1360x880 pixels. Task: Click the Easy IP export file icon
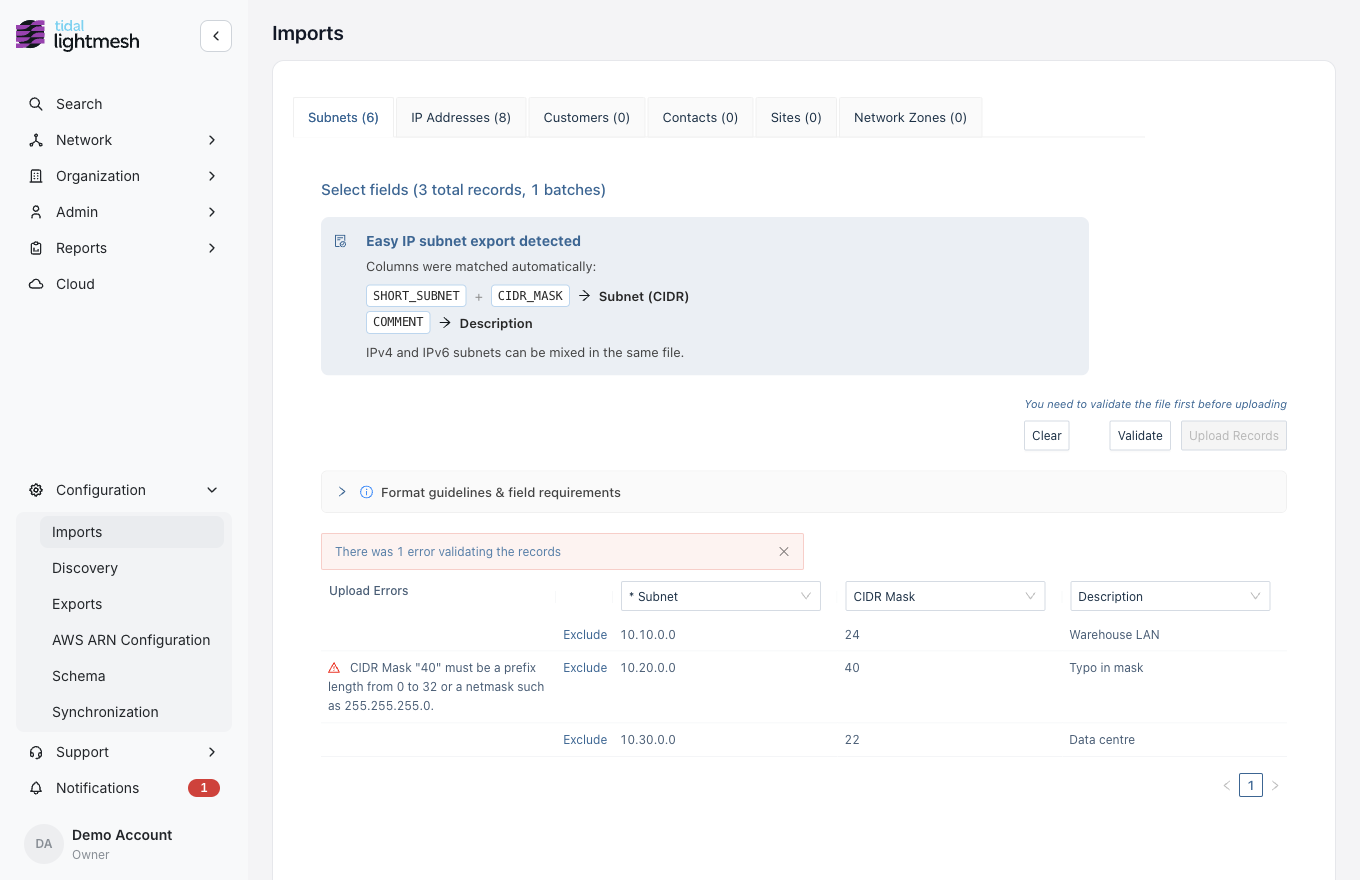[341, 241]
